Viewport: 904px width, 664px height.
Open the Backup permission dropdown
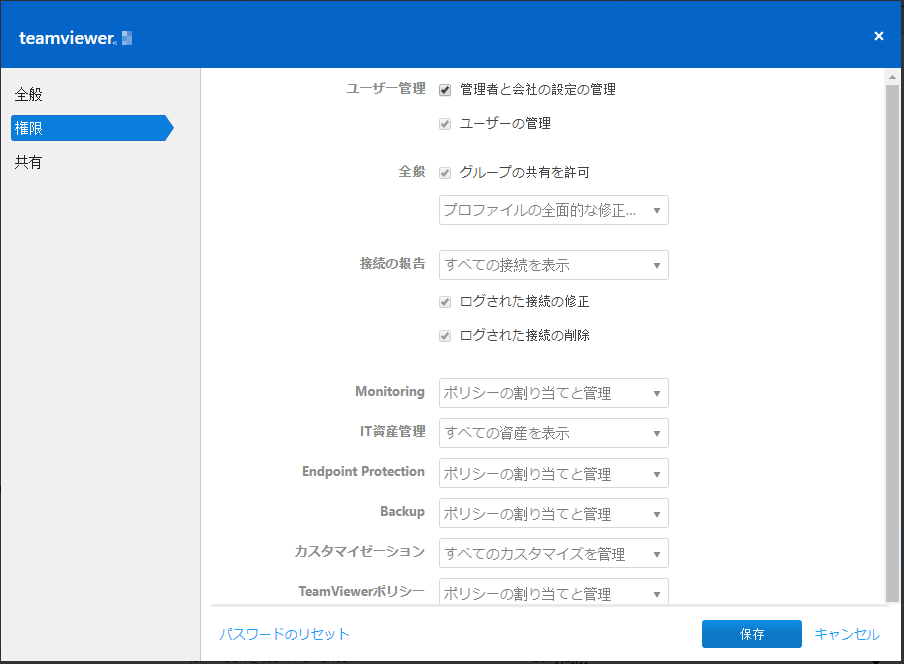coord(553,513)
